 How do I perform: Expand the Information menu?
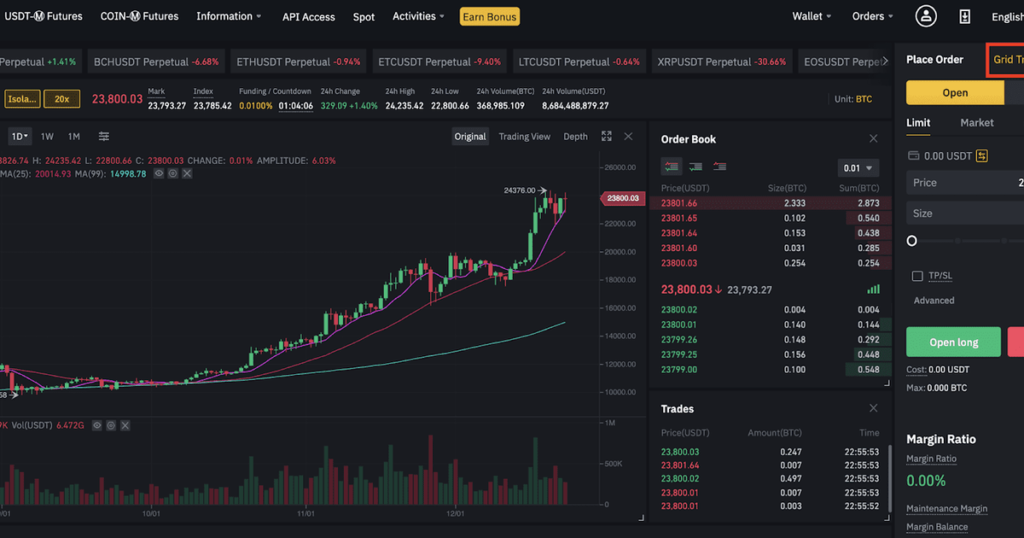tap(229, 16)
